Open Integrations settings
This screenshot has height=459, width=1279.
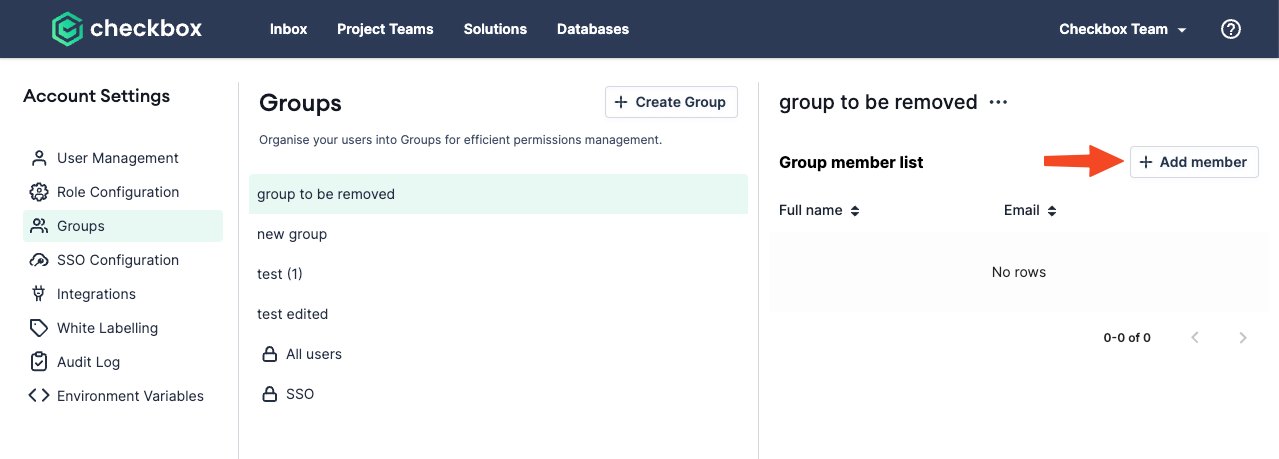(x=123, y=294)
